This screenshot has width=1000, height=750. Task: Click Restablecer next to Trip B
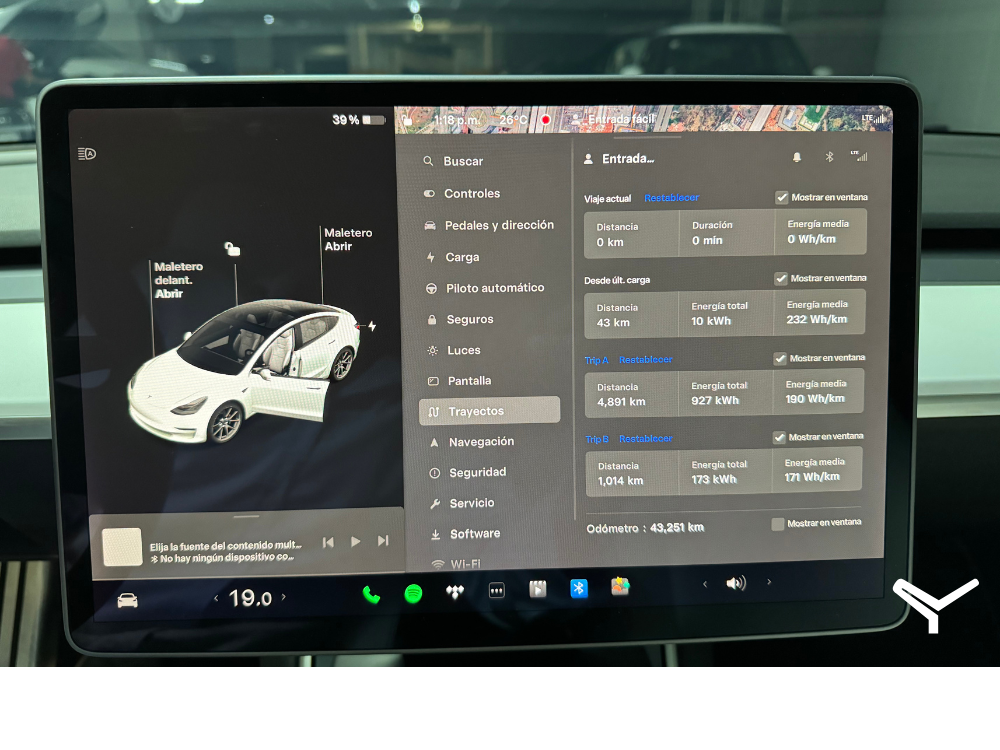(x=645, y=439)
